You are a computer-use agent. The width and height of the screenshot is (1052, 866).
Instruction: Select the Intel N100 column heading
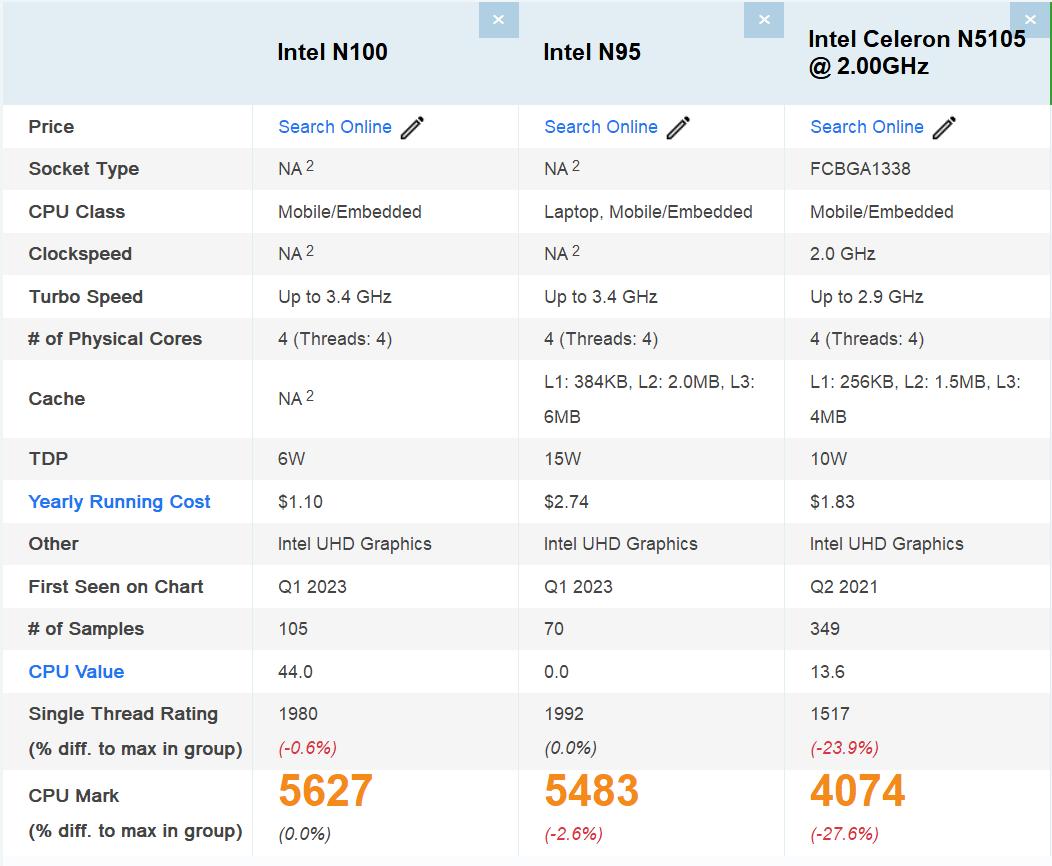pos(330,51)
